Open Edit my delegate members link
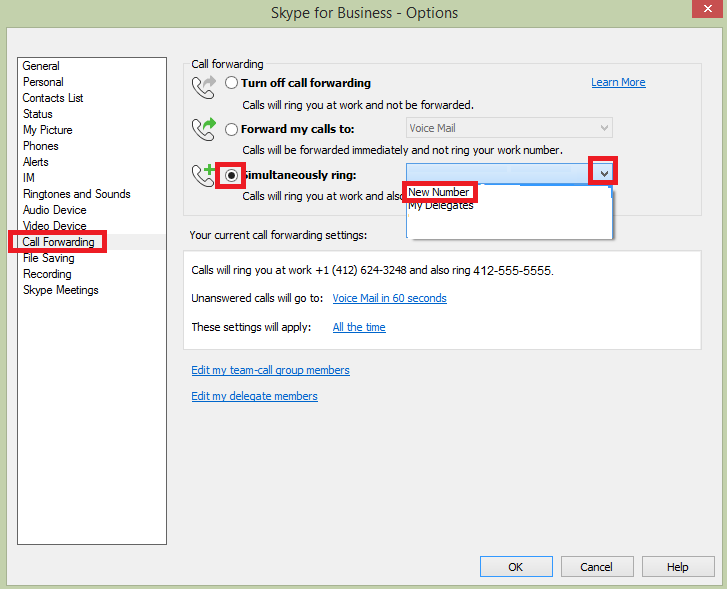The image size is (727, 589). 255,396
